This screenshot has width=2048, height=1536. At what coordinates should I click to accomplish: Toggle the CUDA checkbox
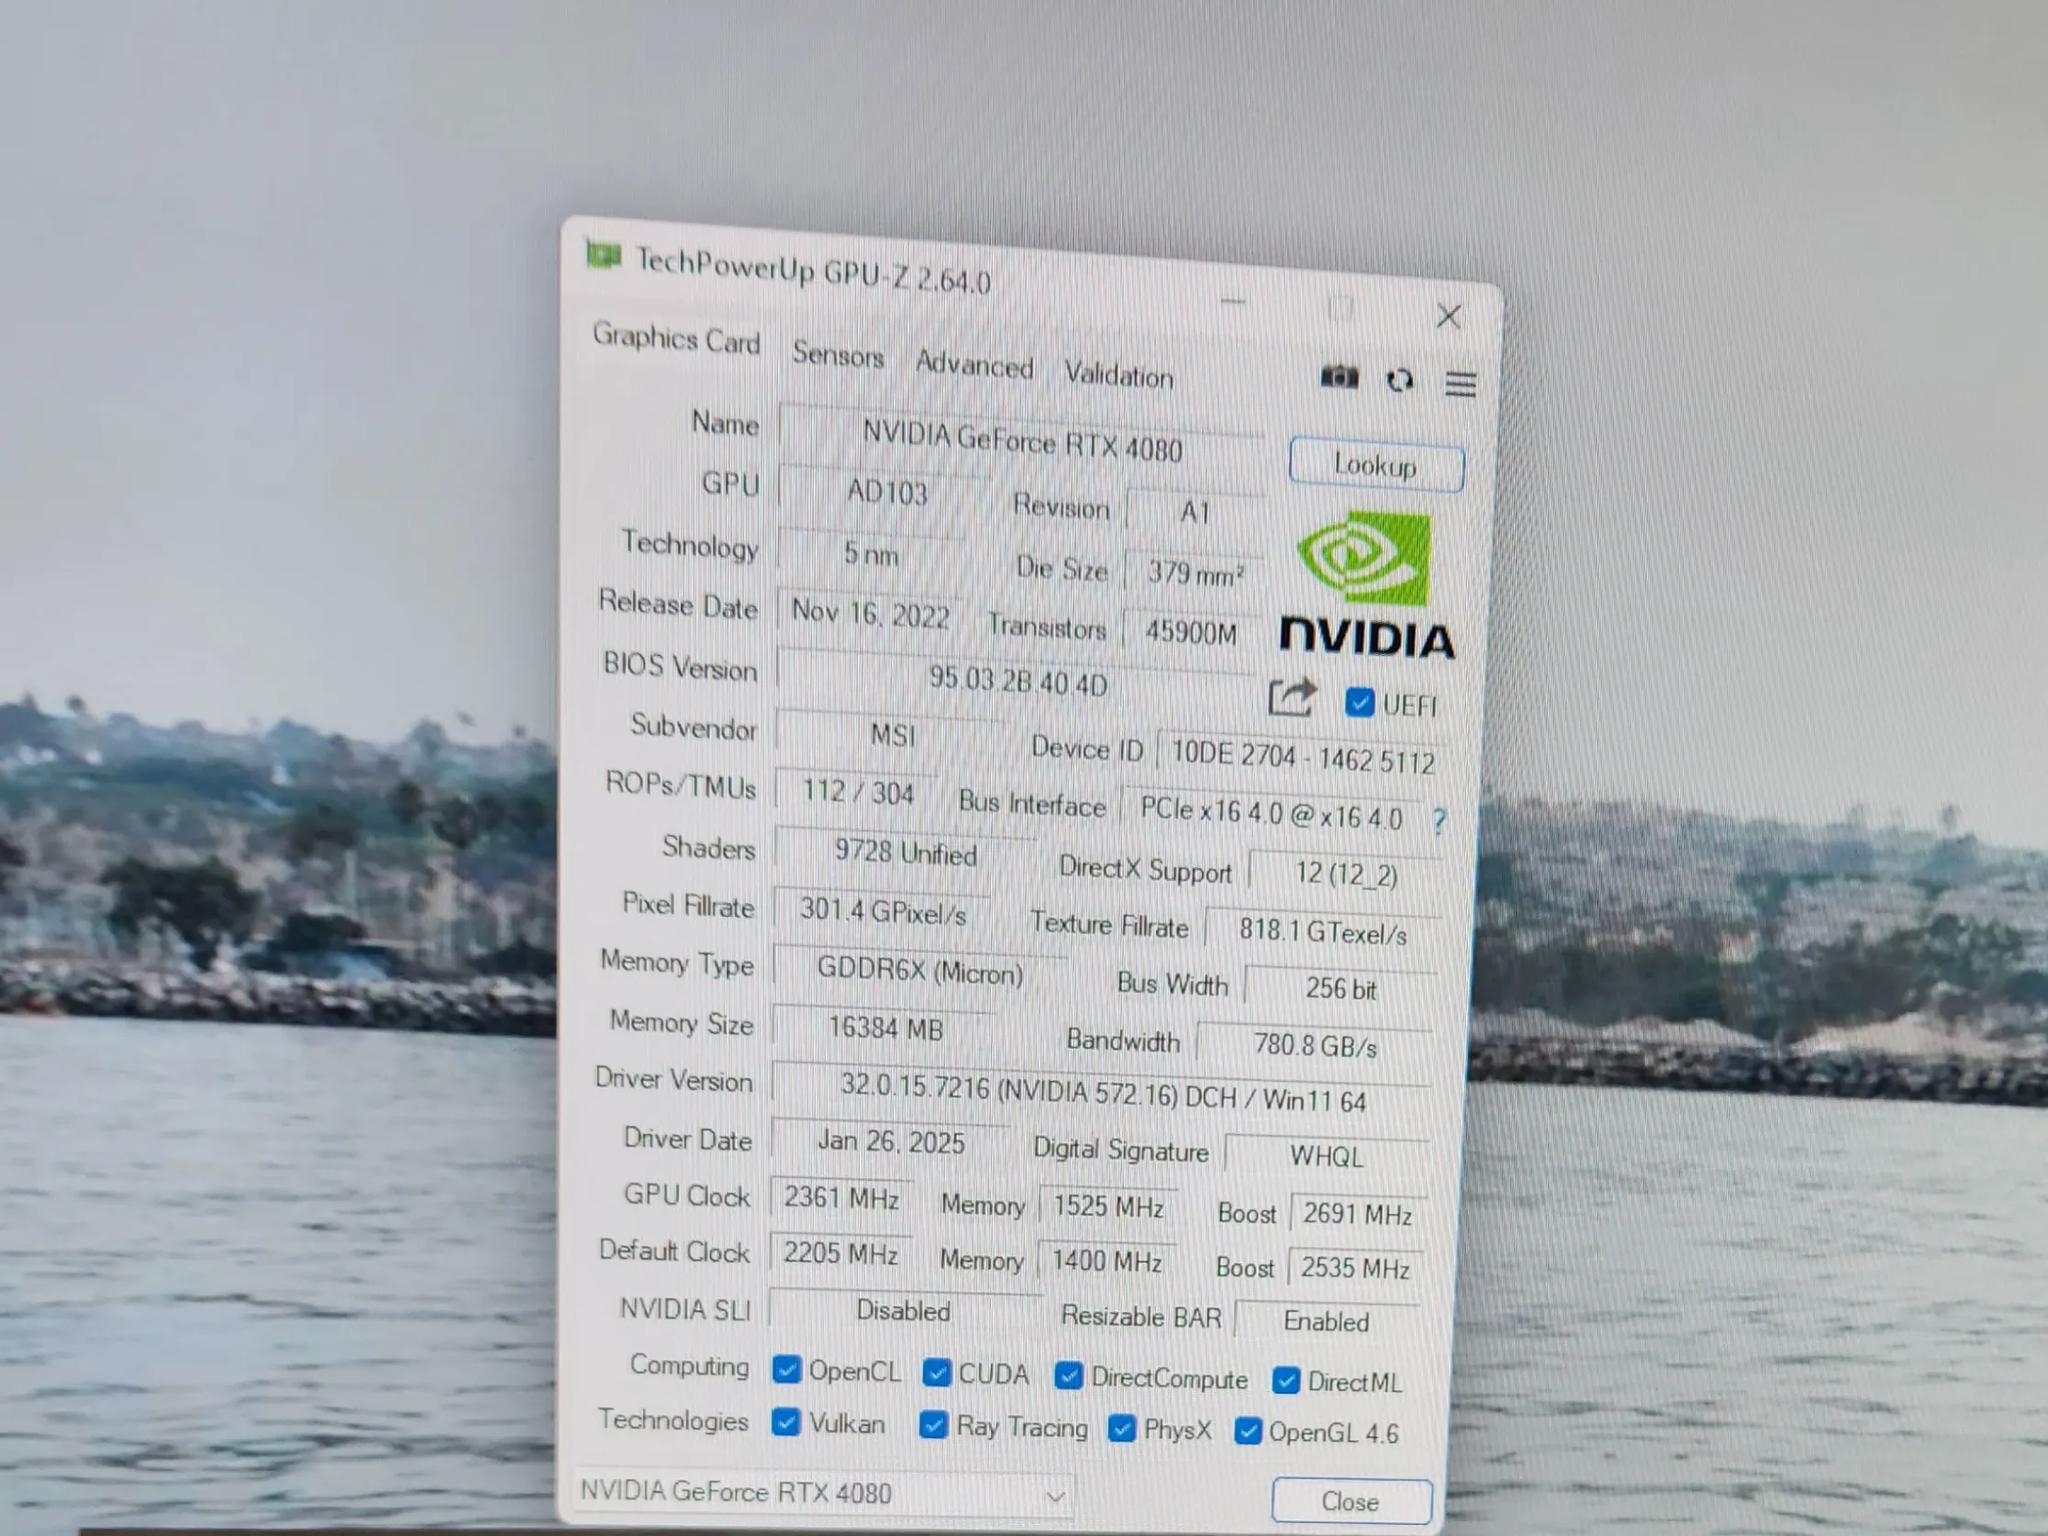point(936,1373)
